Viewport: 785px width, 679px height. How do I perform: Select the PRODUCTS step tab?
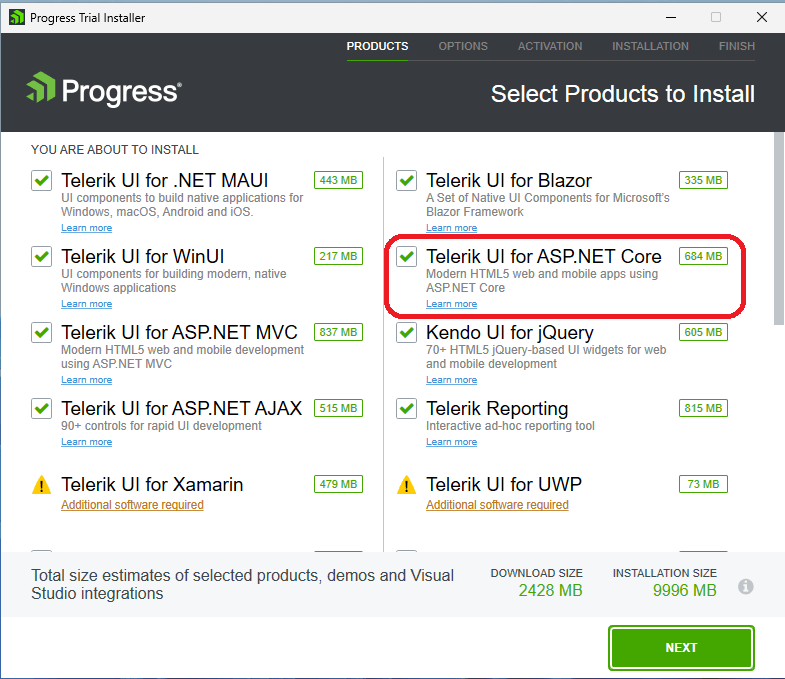click(377, 46)
